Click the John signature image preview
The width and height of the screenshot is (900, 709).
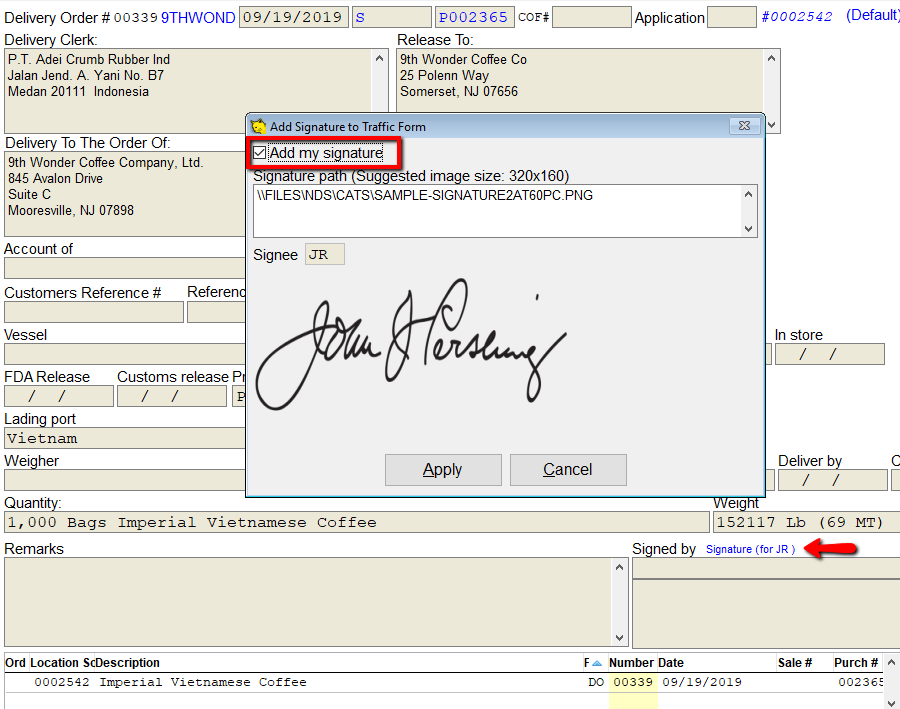[x=412, y=344]
